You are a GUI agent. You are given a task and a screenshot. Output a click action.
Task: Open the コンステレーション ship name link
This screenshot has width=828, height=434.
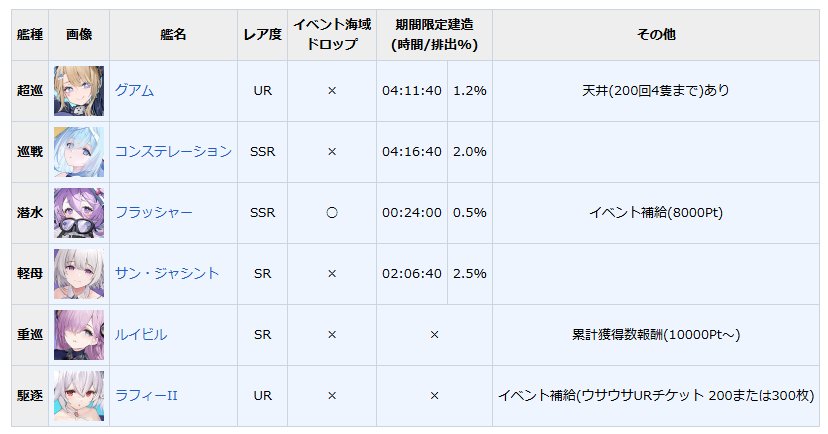(x=173, y=152)
